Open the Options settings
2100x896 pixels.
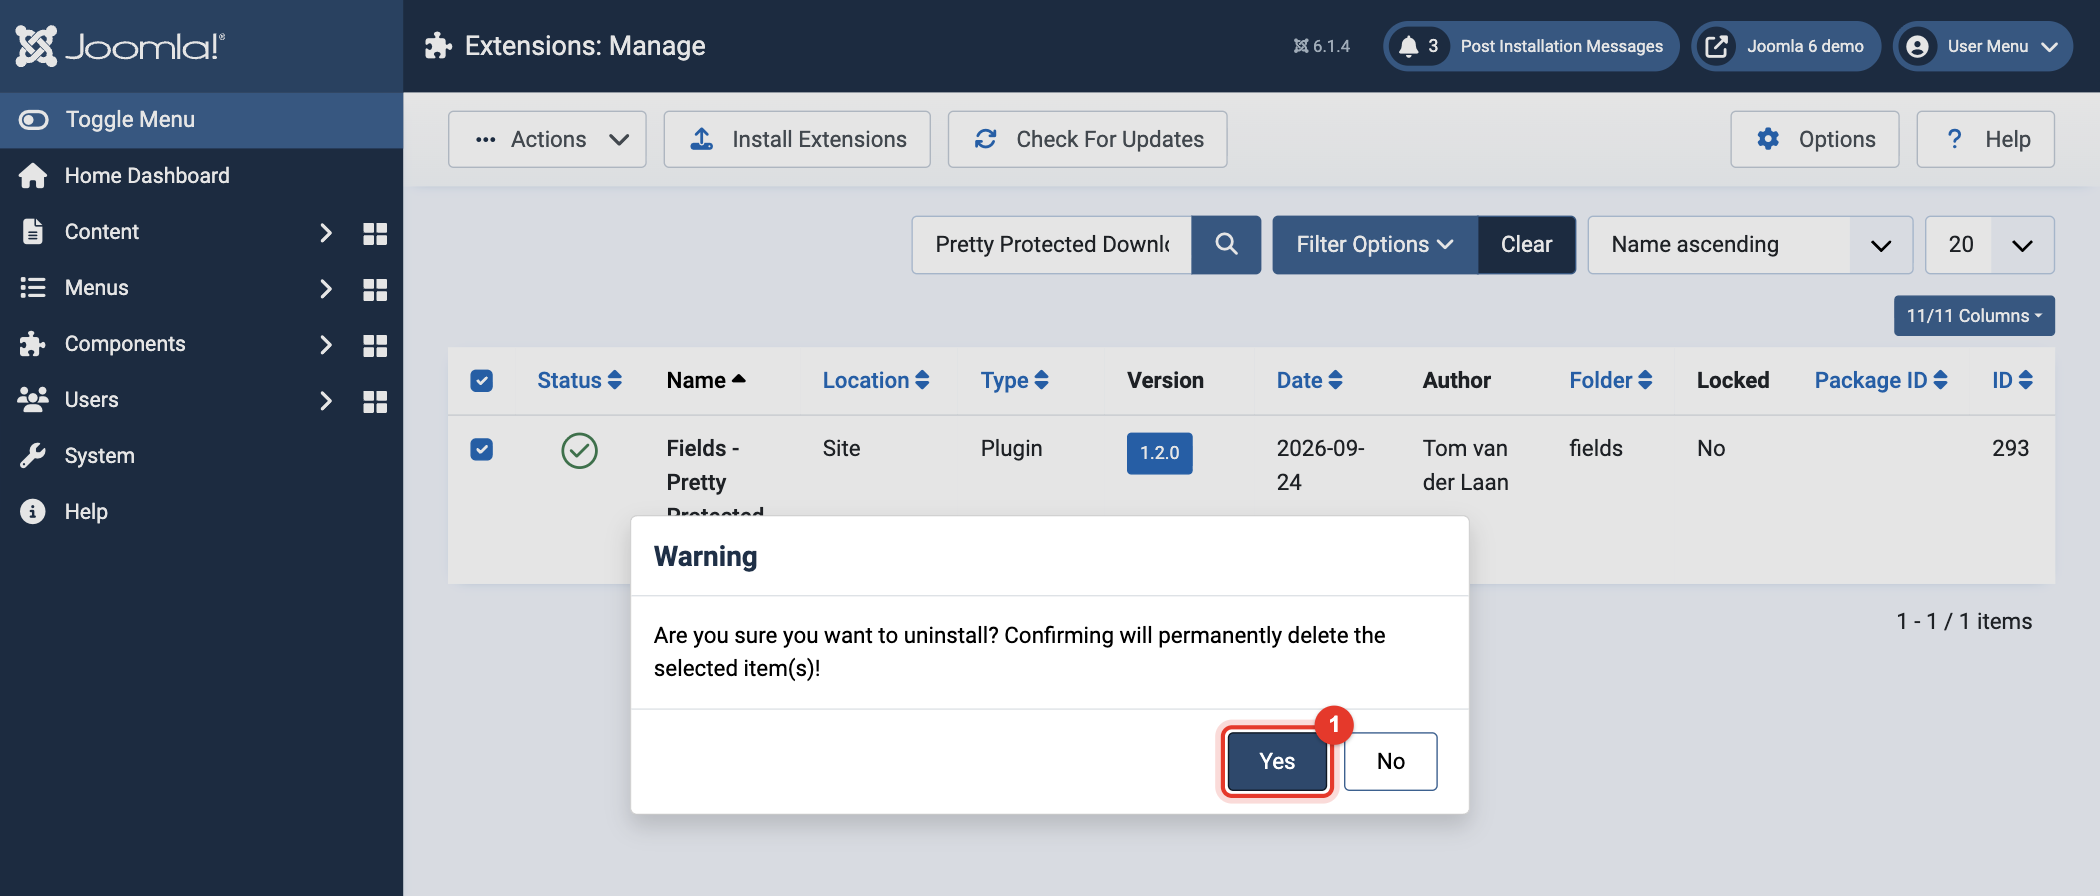coord(1815,139)
